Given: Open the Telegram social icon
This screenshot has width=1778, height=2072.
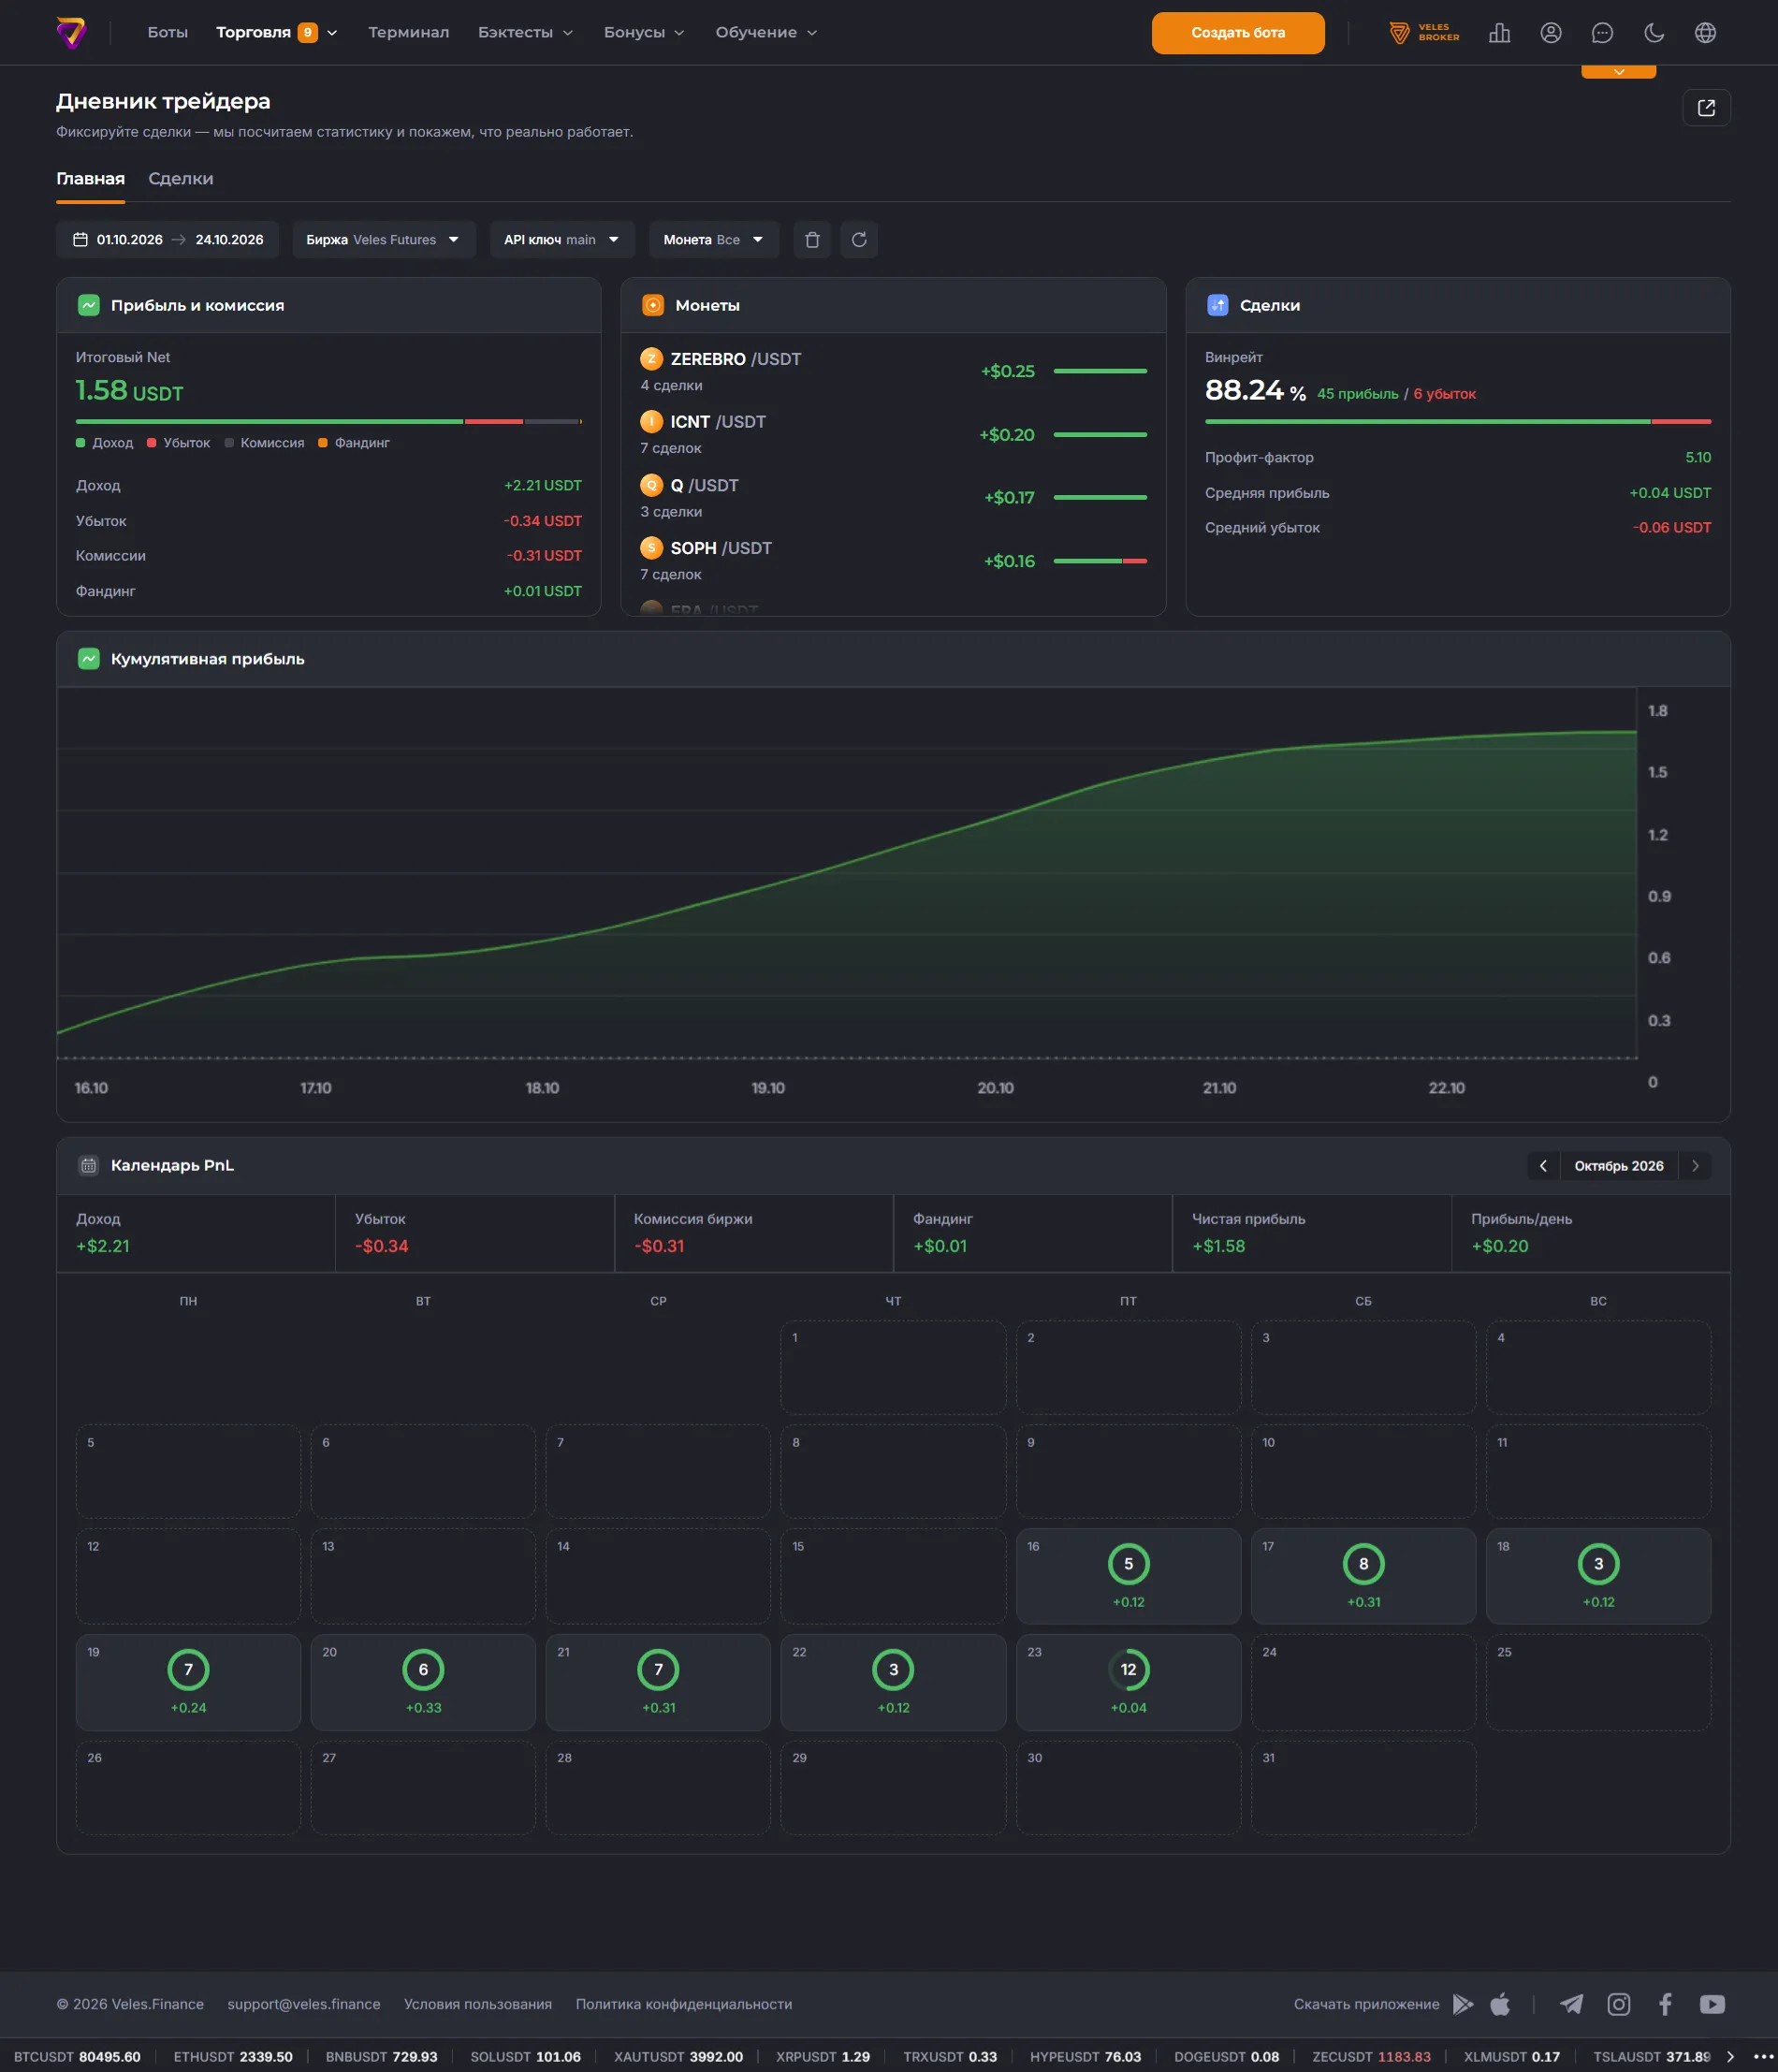Looking at the screenshot, I should (x=1571, y=2004).
